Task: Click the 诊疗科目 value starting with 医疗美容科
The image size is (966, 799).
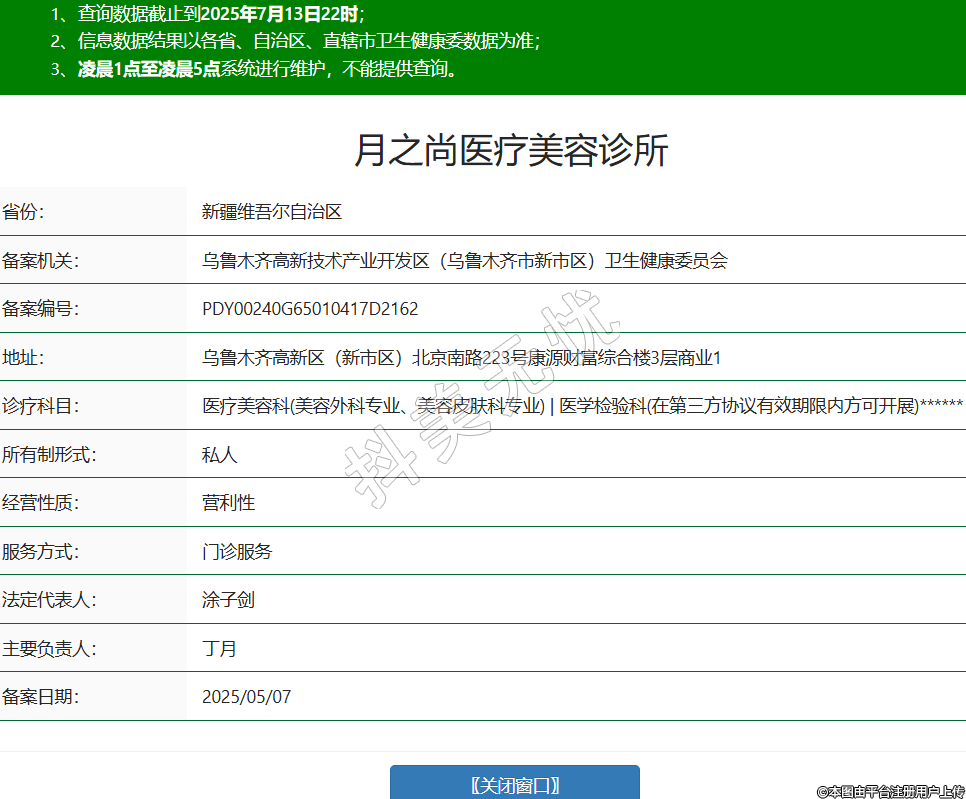Action: point(582,406)
